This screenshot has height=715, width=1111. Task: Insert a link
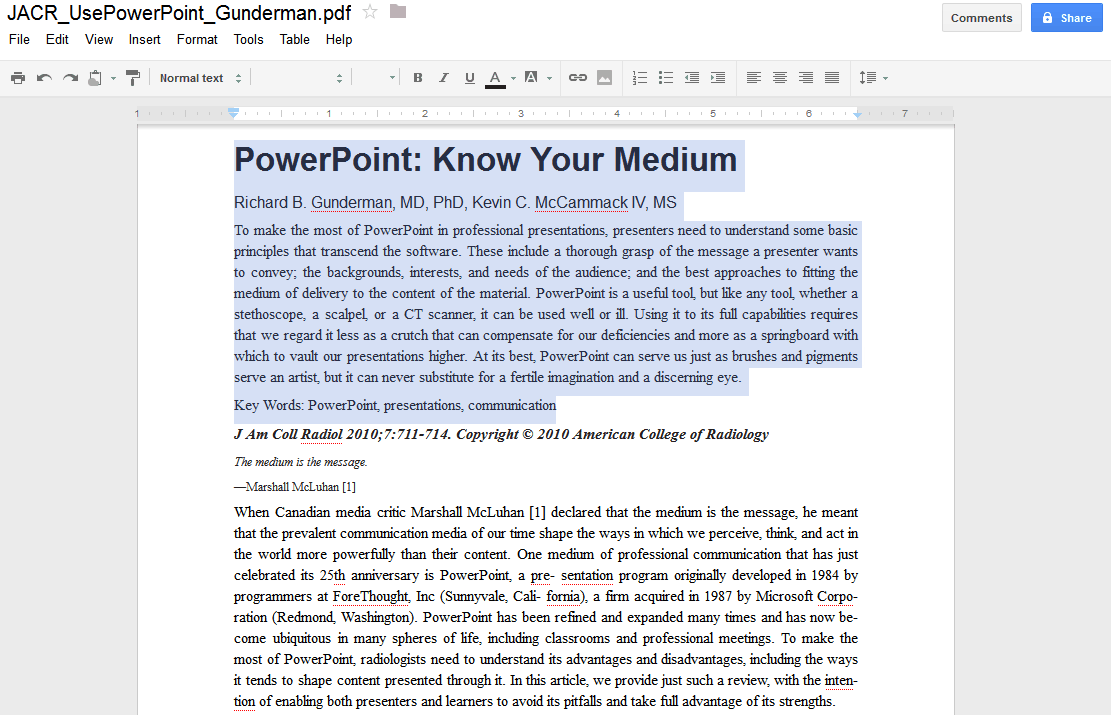[x=577, y=77]
